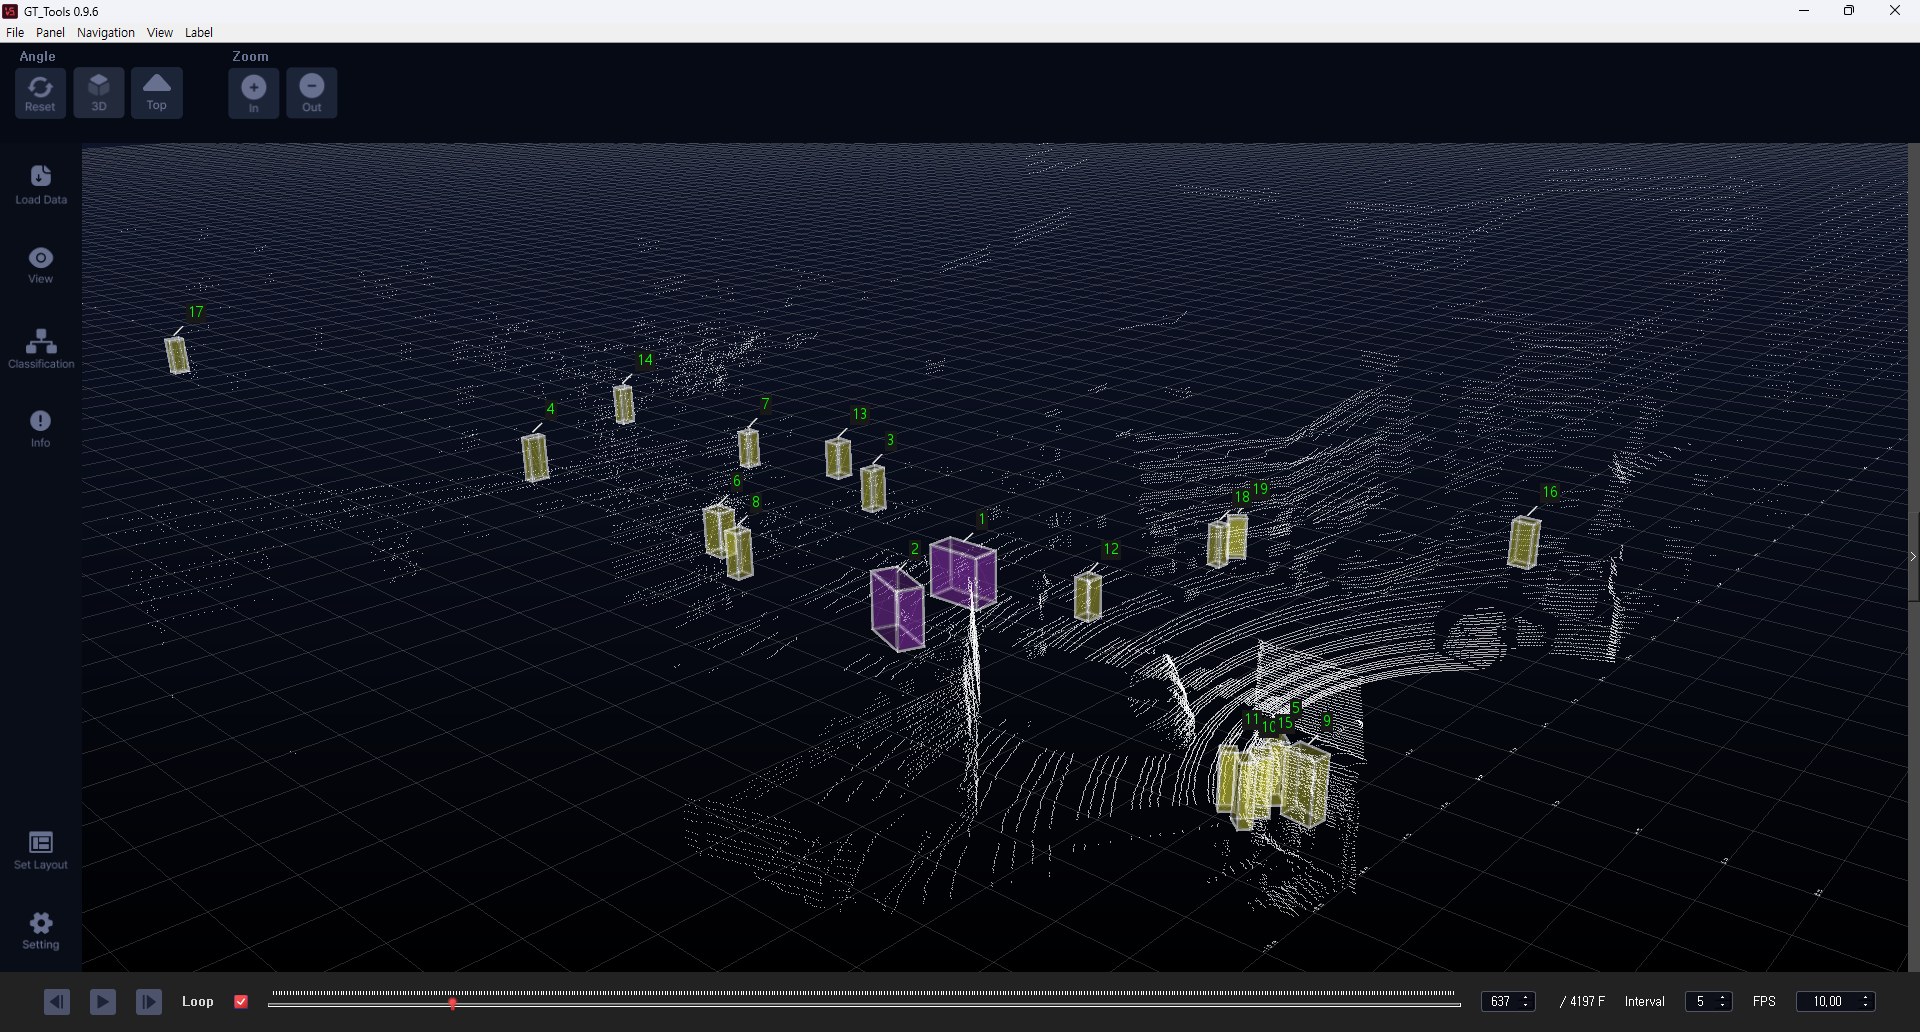Viewport: 1920px width, 1032px height.
Task: Open the Info panel
Action: point(41,428)
